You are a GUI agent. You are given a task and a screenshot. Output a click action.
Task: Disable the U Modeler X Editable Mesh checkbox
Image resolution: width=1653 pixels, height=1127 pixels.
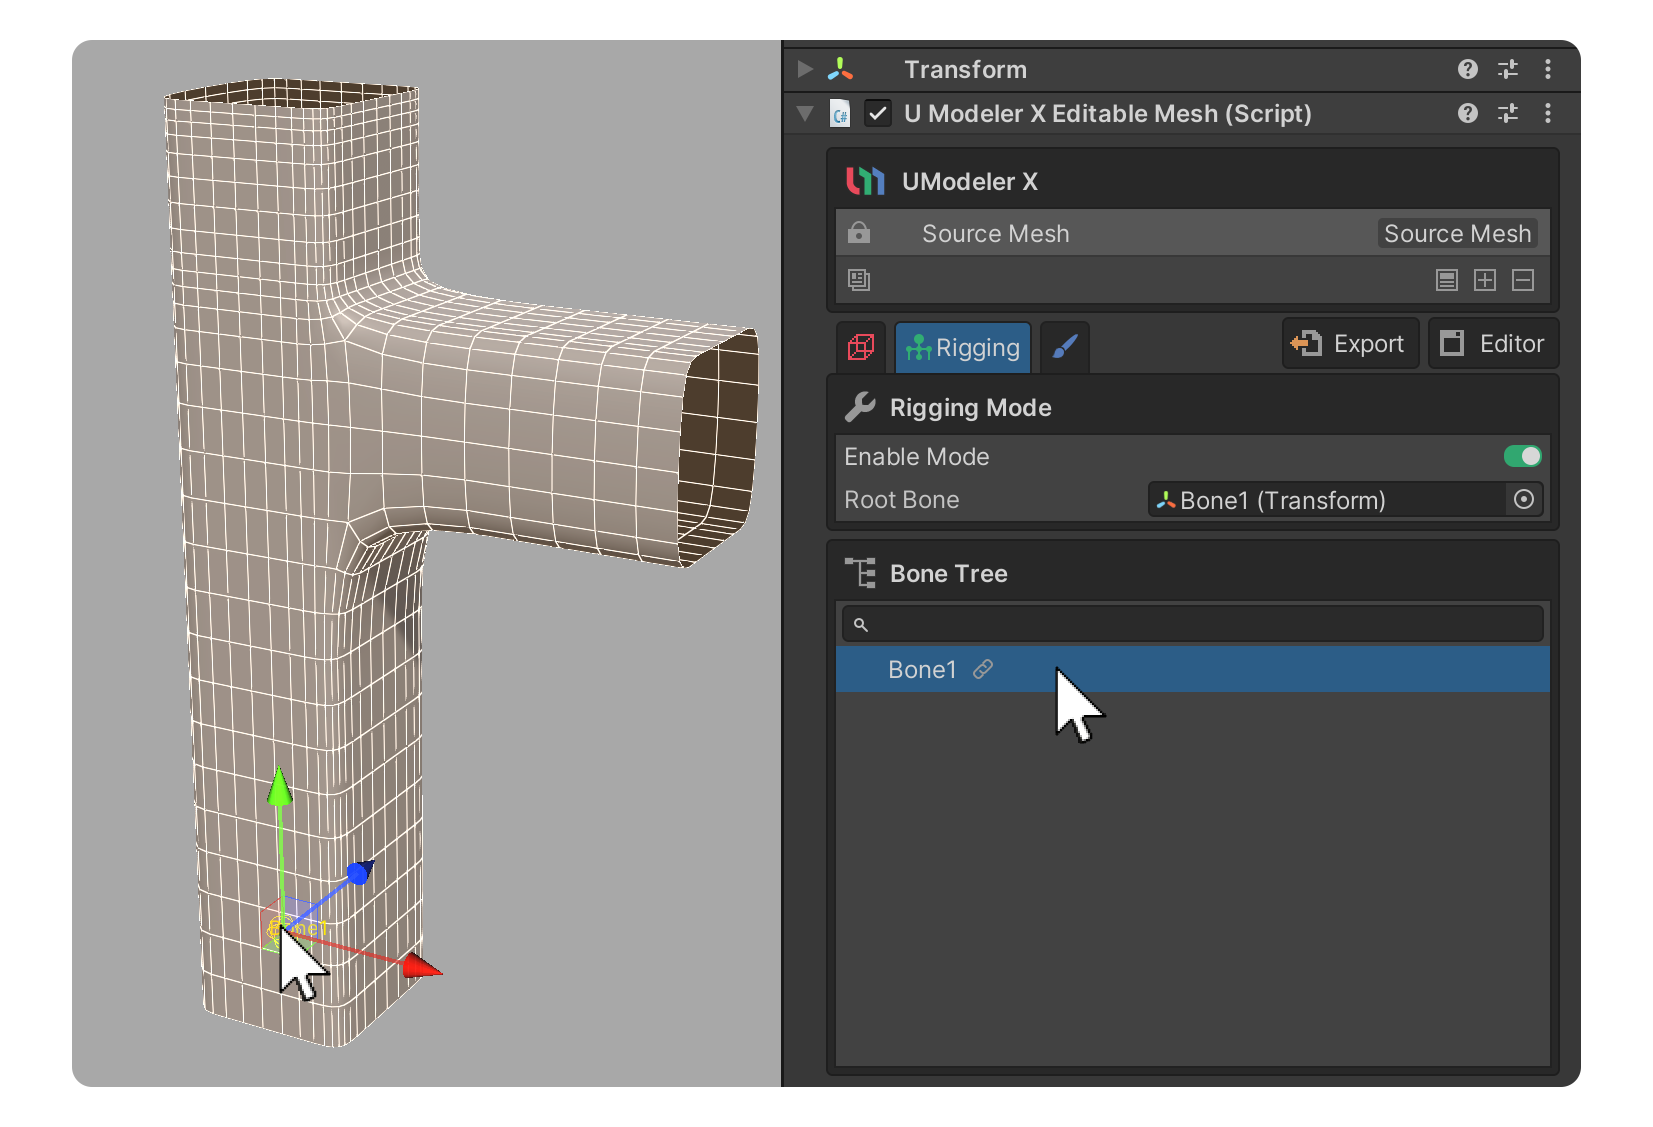point(877,113)
